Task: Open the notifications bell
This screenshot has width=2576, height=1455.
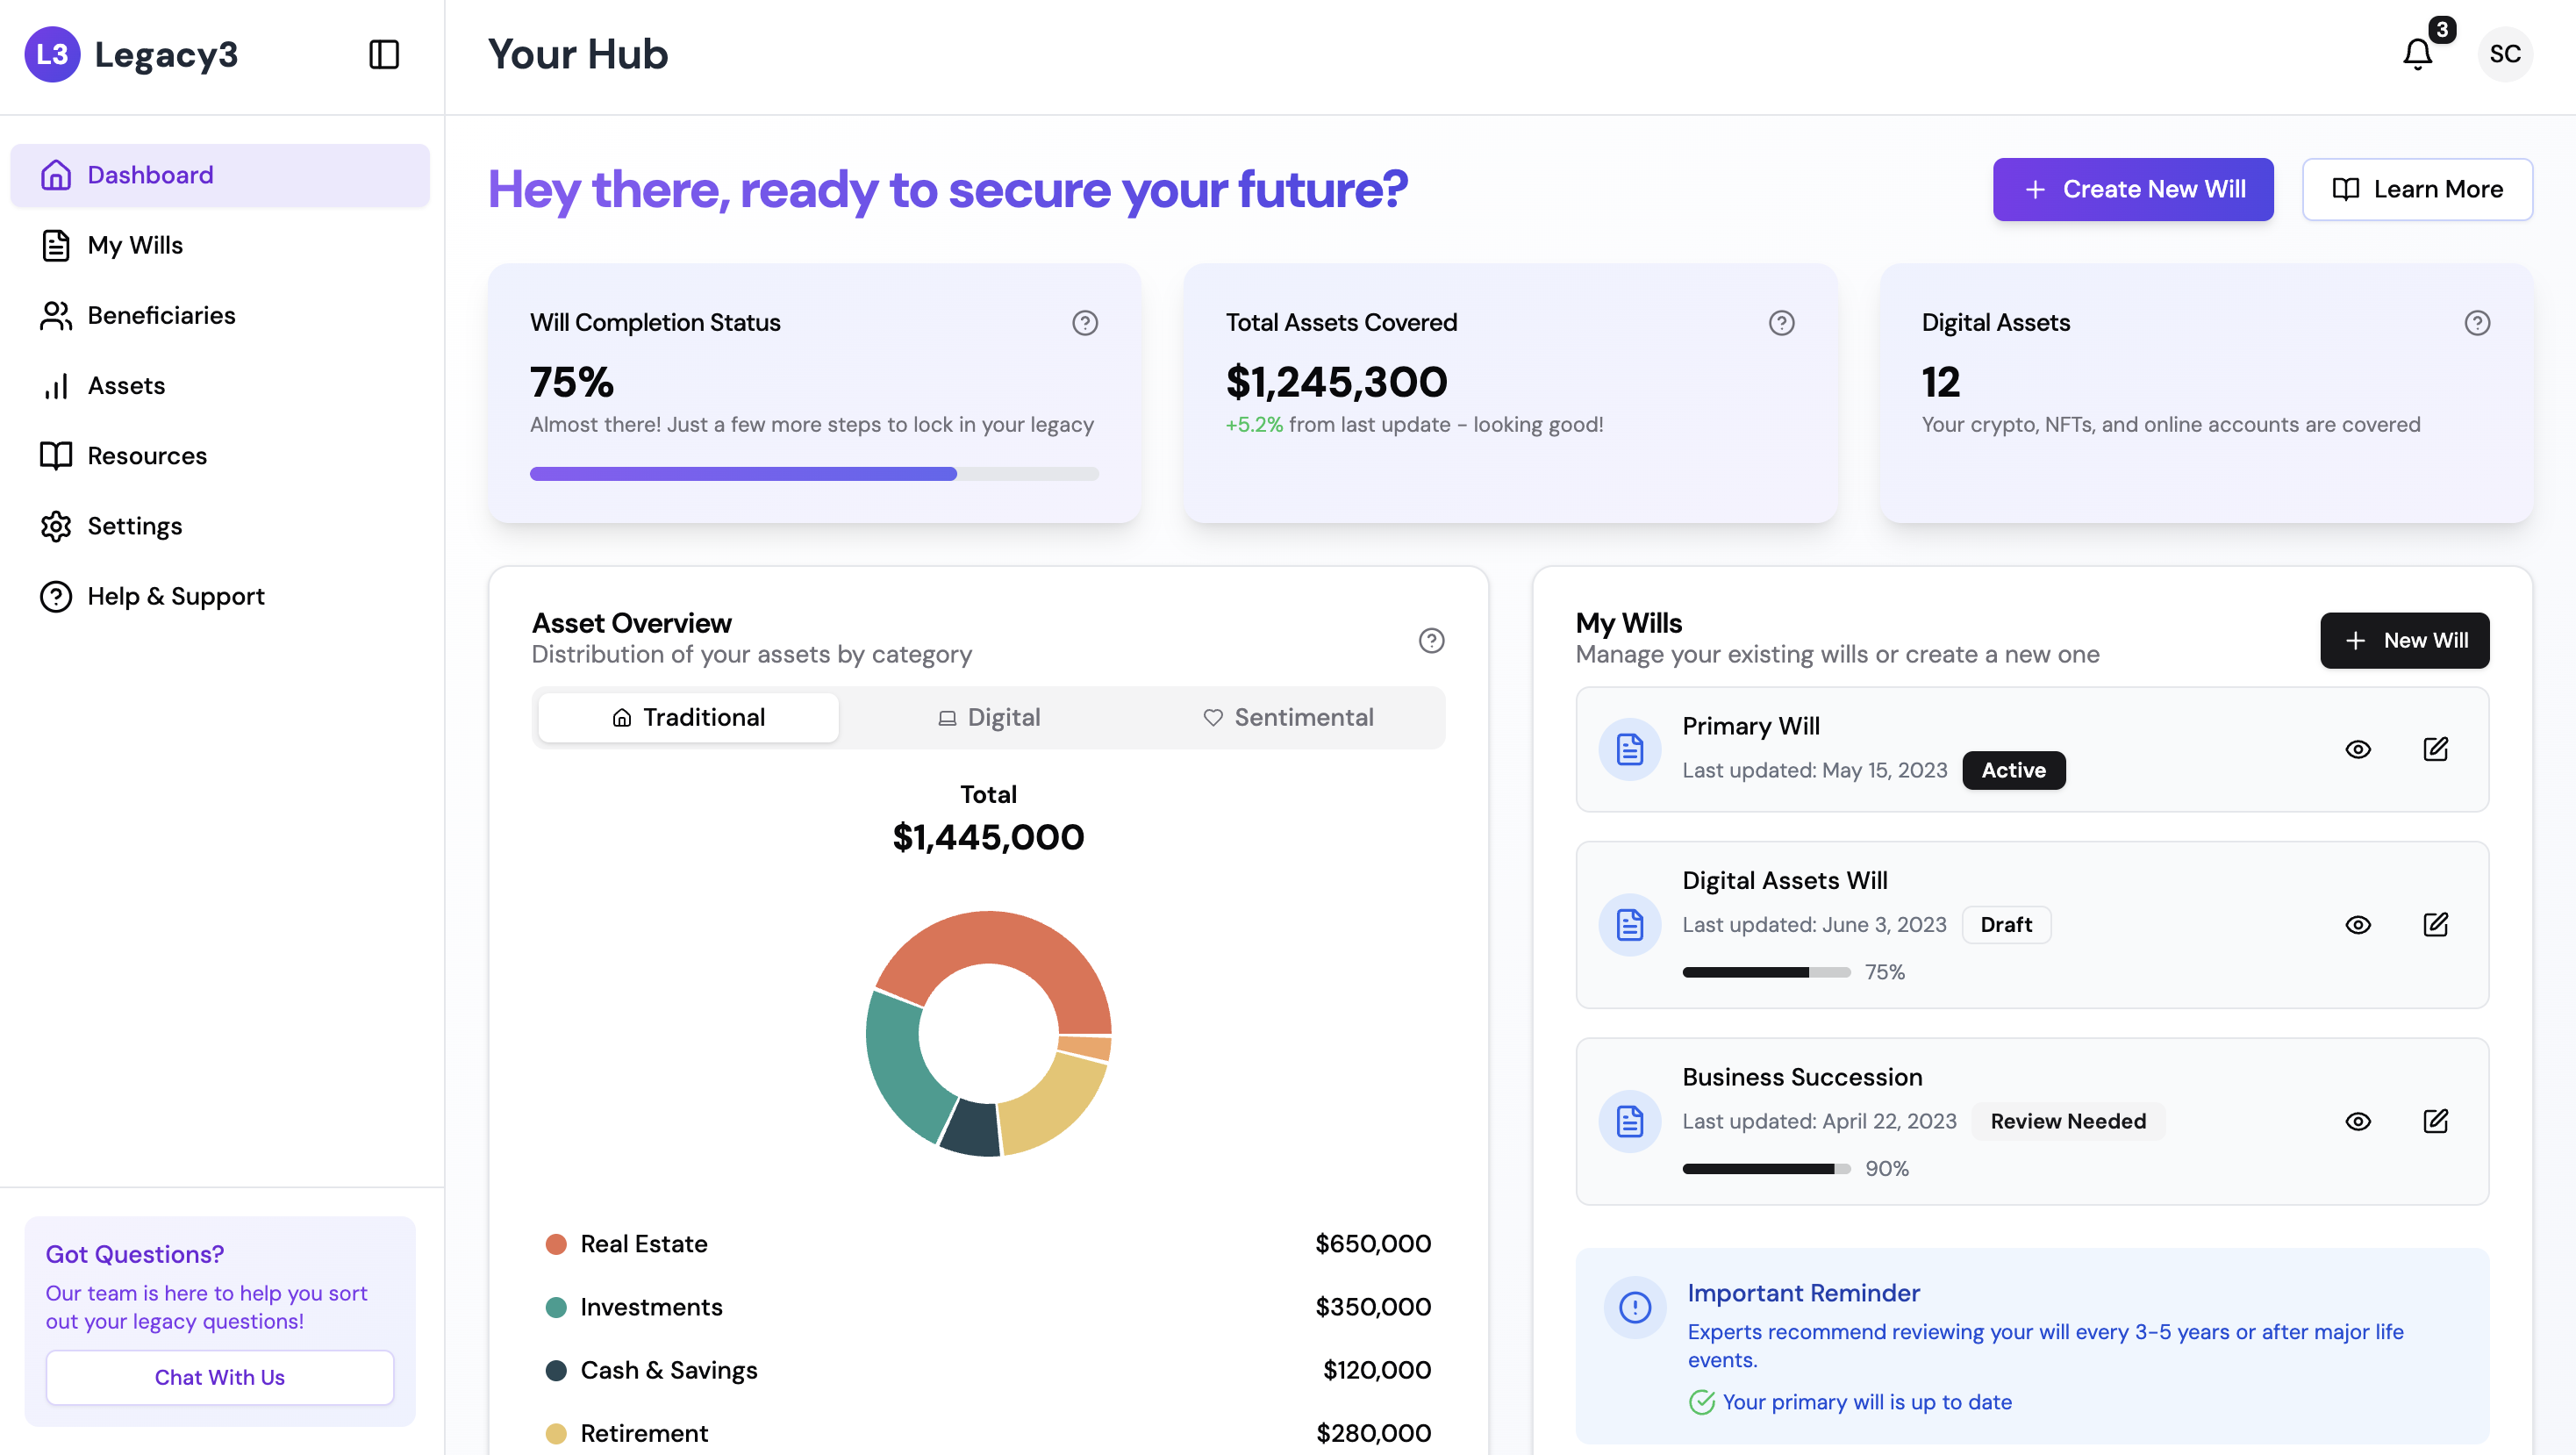Action: pos(2417,54)
